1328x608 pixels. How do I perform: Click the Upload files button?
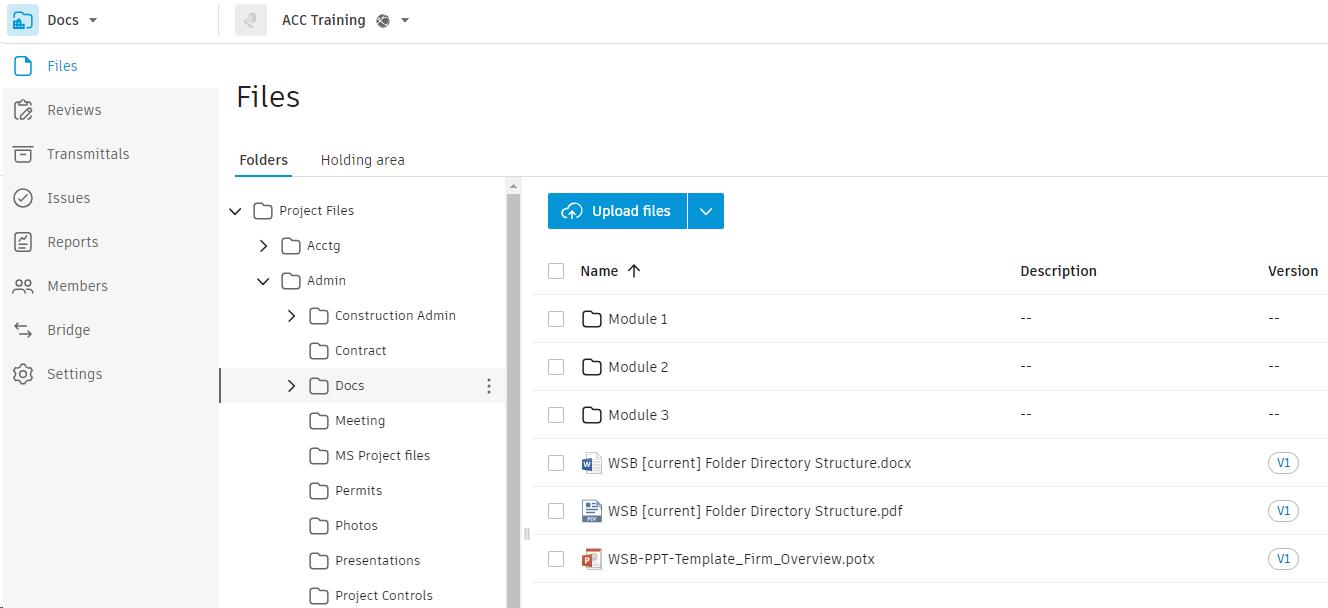tap(617, 211)
